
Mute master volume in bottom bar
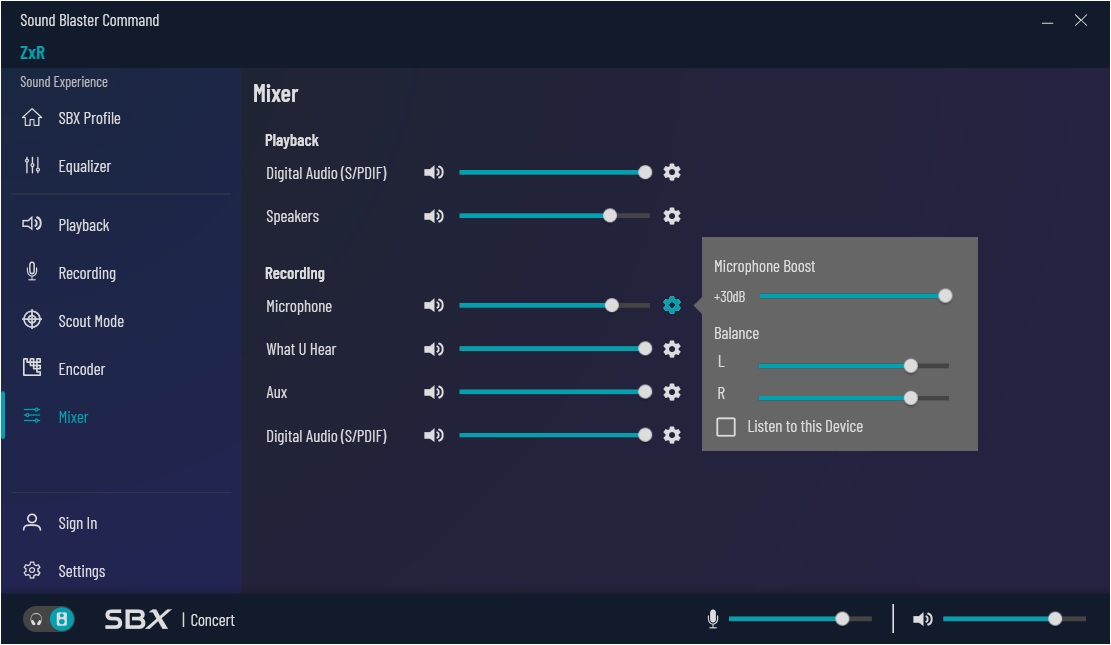[x=922, y=620]
